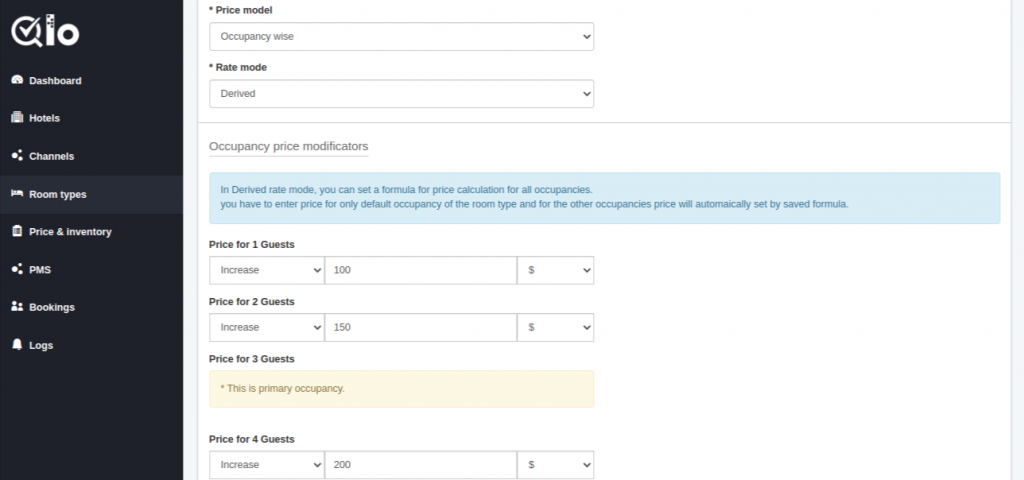Open currency dropdown for 2 Guests price

click(555, 327)
